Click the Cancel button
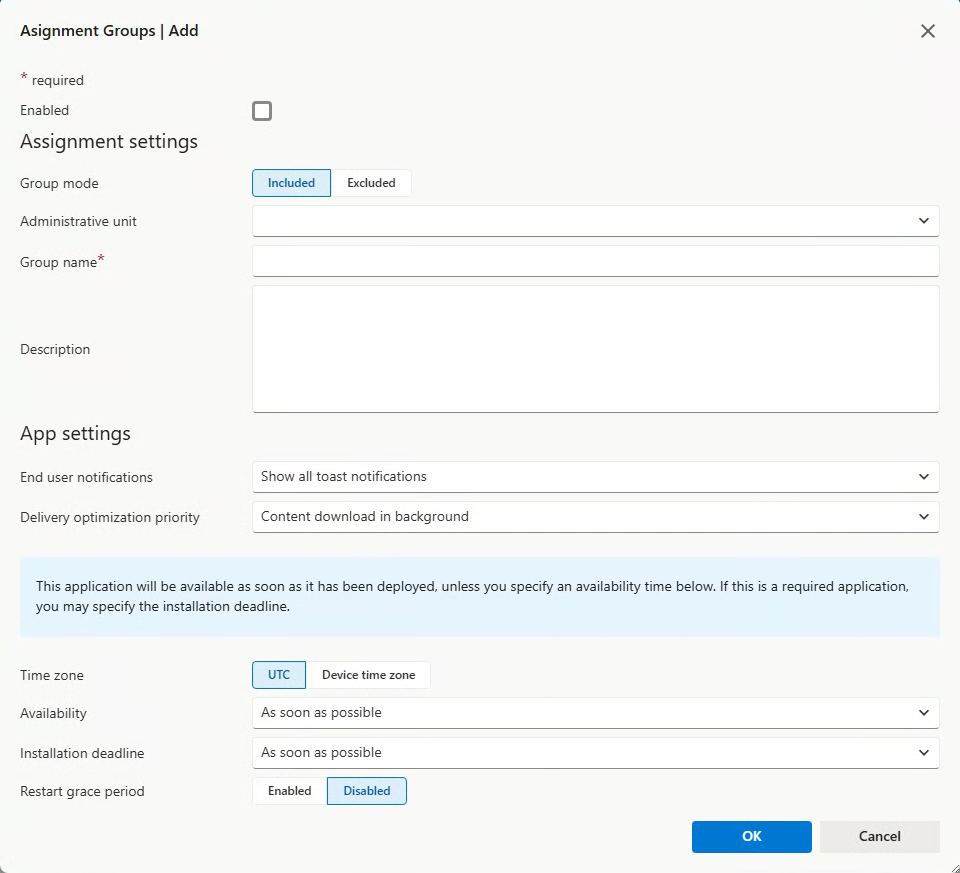This screenshot has height=873, width=960. click(879, 836)
